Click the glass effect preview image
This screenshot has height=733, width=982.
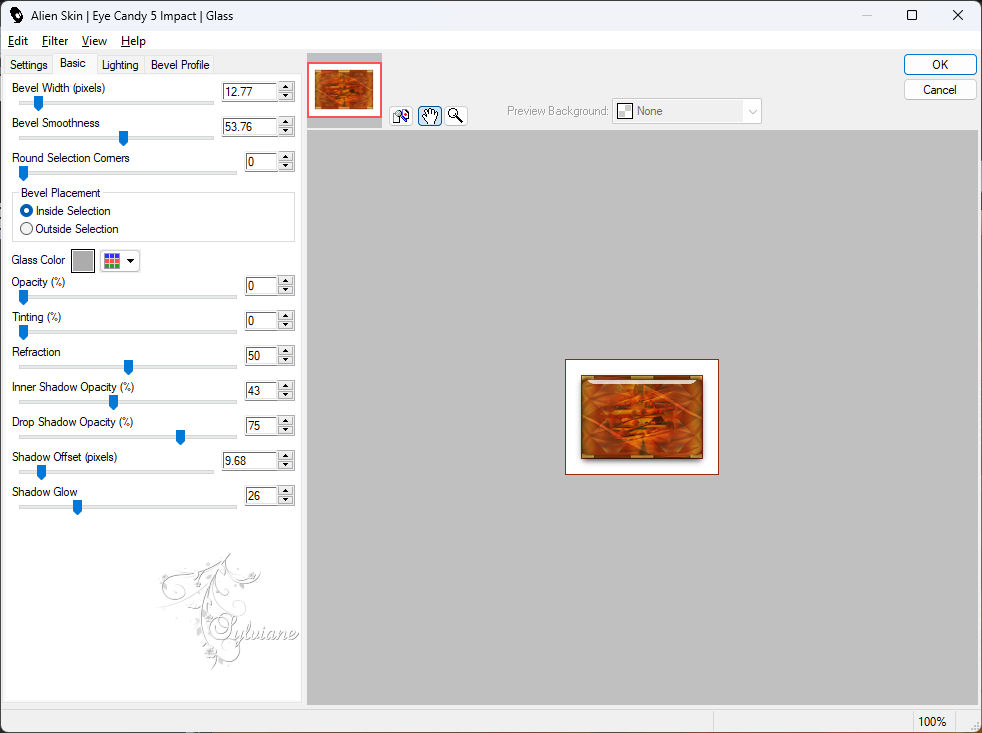[642, 417]
